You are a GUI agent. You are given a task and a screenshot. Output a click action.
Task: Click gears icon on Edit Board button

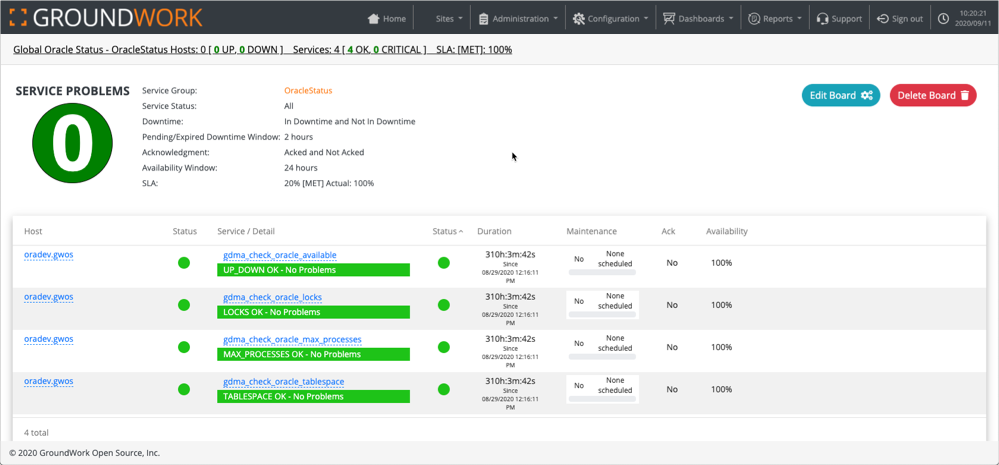(x=866, y=96)
